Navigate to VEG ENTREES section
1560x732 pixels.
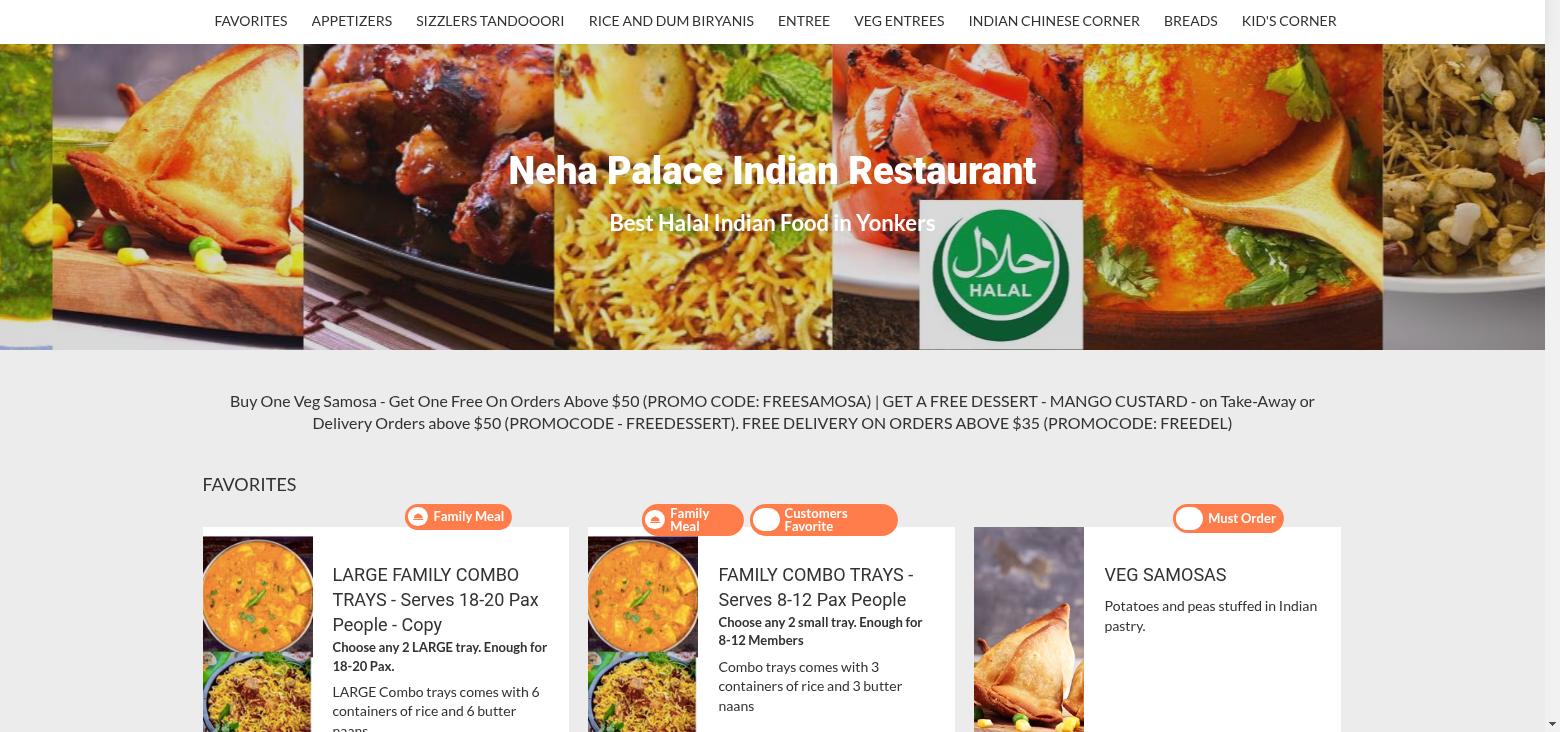pyautogui.click(x=899, y=20)
